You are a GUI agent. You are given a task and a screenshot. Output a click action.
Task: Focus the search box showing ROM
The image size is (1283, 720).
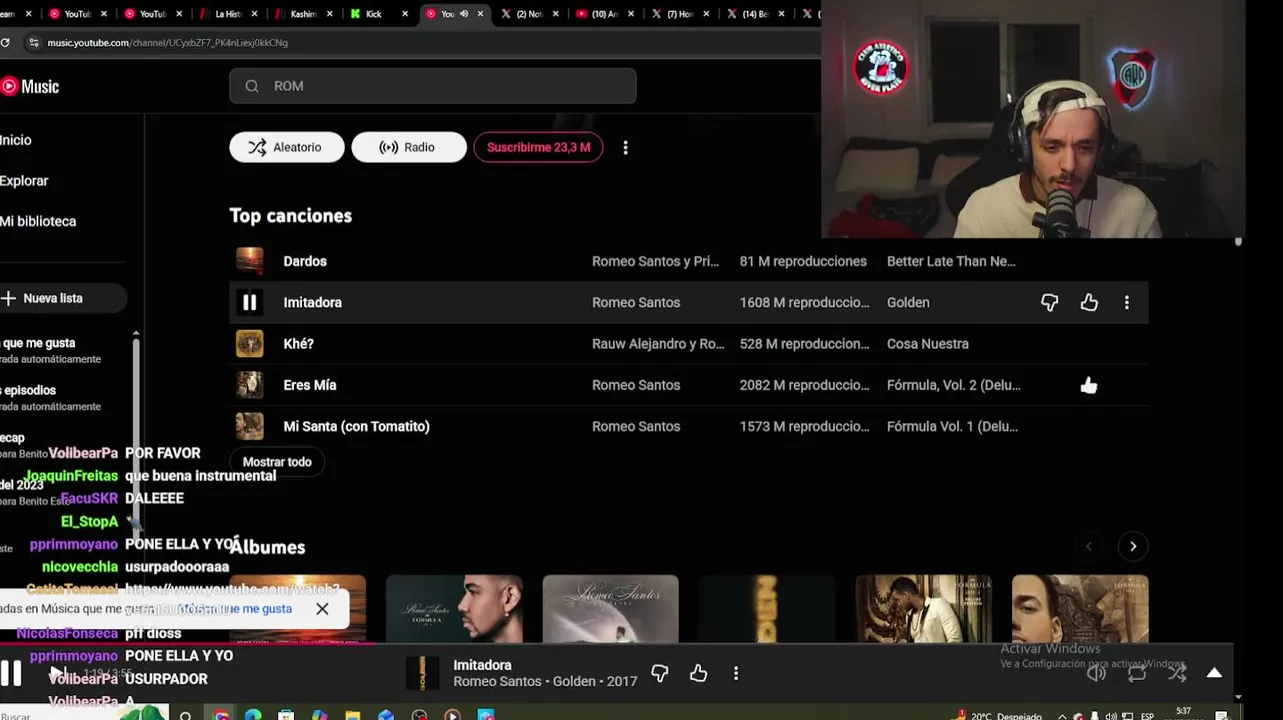point(432,86)
